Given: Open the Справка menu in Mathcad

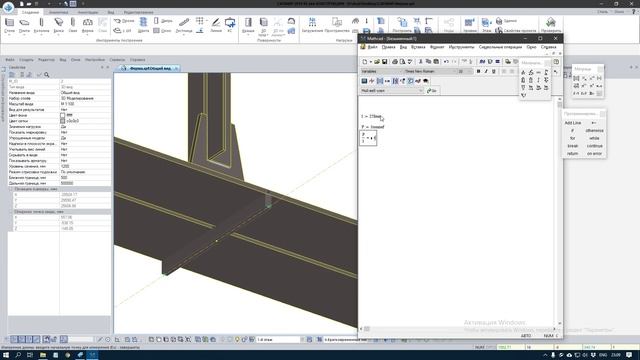Looking at the screenshot, I should [548, 47].
